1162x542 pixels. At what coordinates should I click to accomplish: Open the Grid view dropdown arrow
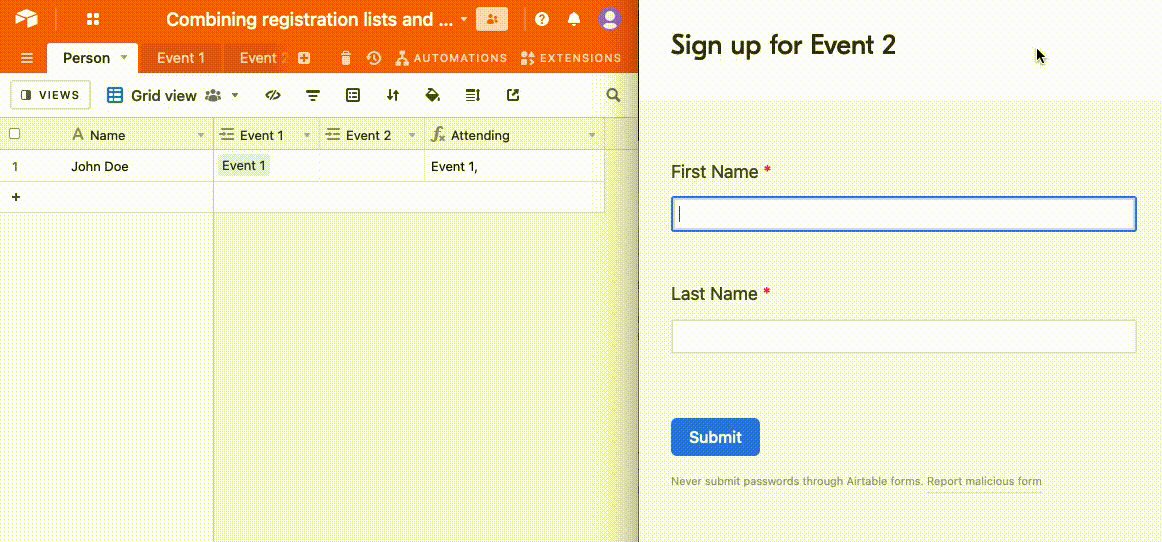[235, 96]
